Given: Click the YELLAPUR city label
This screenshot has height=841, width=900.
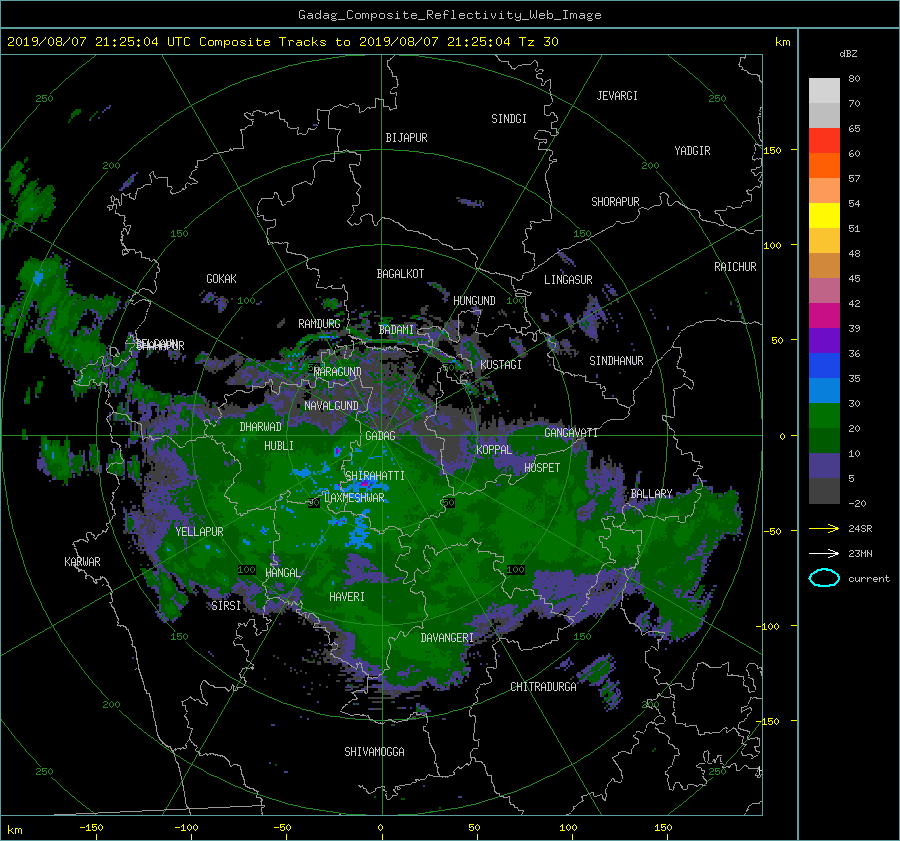Looking at the screenshot, I should (200, 532).
